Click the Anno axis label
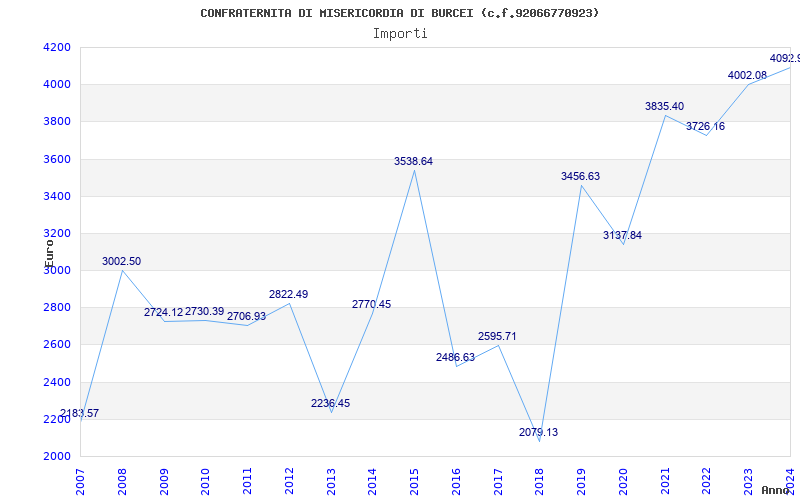This screenshot has height=500, width=800. pyautogui.click(x=774, y=490)
